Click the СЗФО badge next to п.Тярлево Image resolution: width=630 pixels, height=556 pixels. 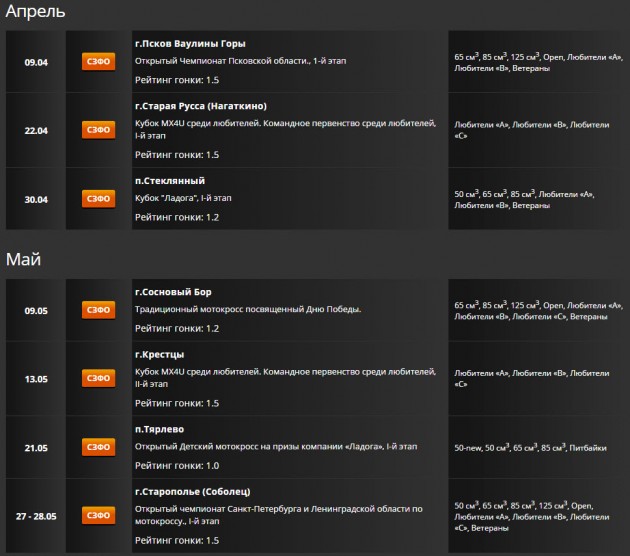pos(98,447)
